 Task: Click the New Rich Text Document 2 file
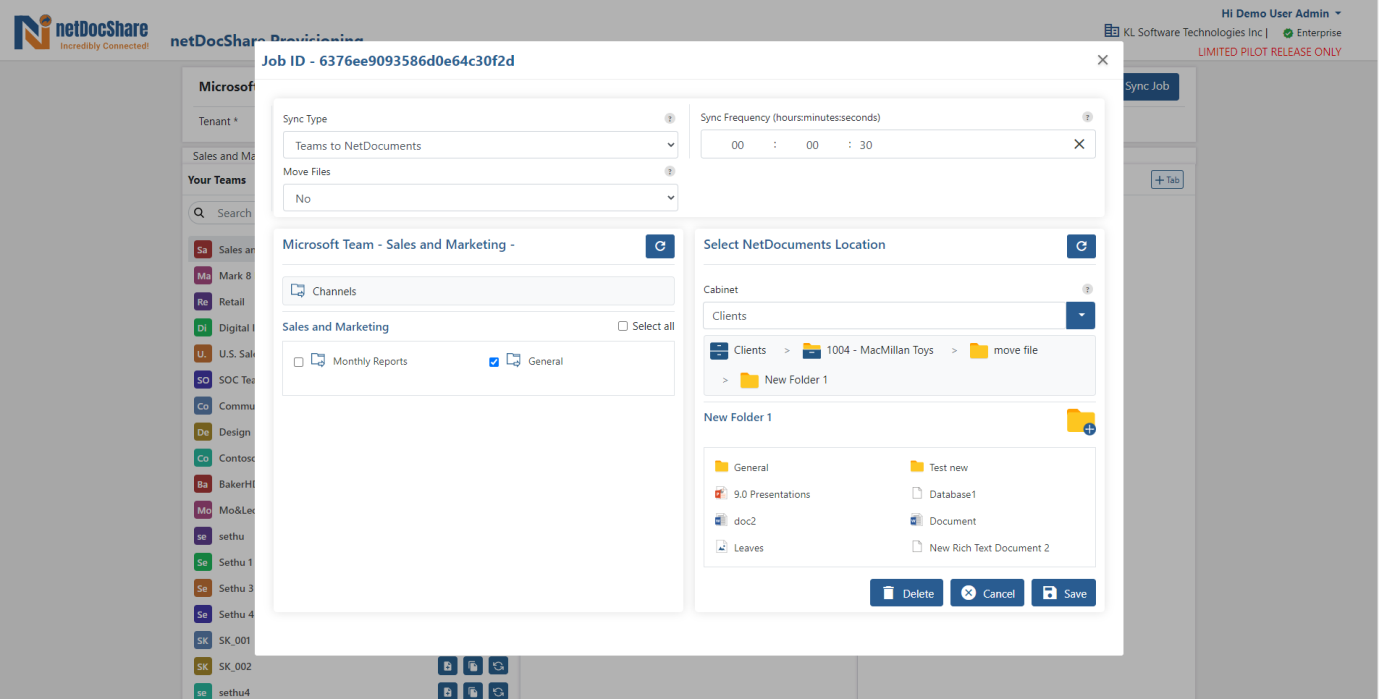(989, 548)
